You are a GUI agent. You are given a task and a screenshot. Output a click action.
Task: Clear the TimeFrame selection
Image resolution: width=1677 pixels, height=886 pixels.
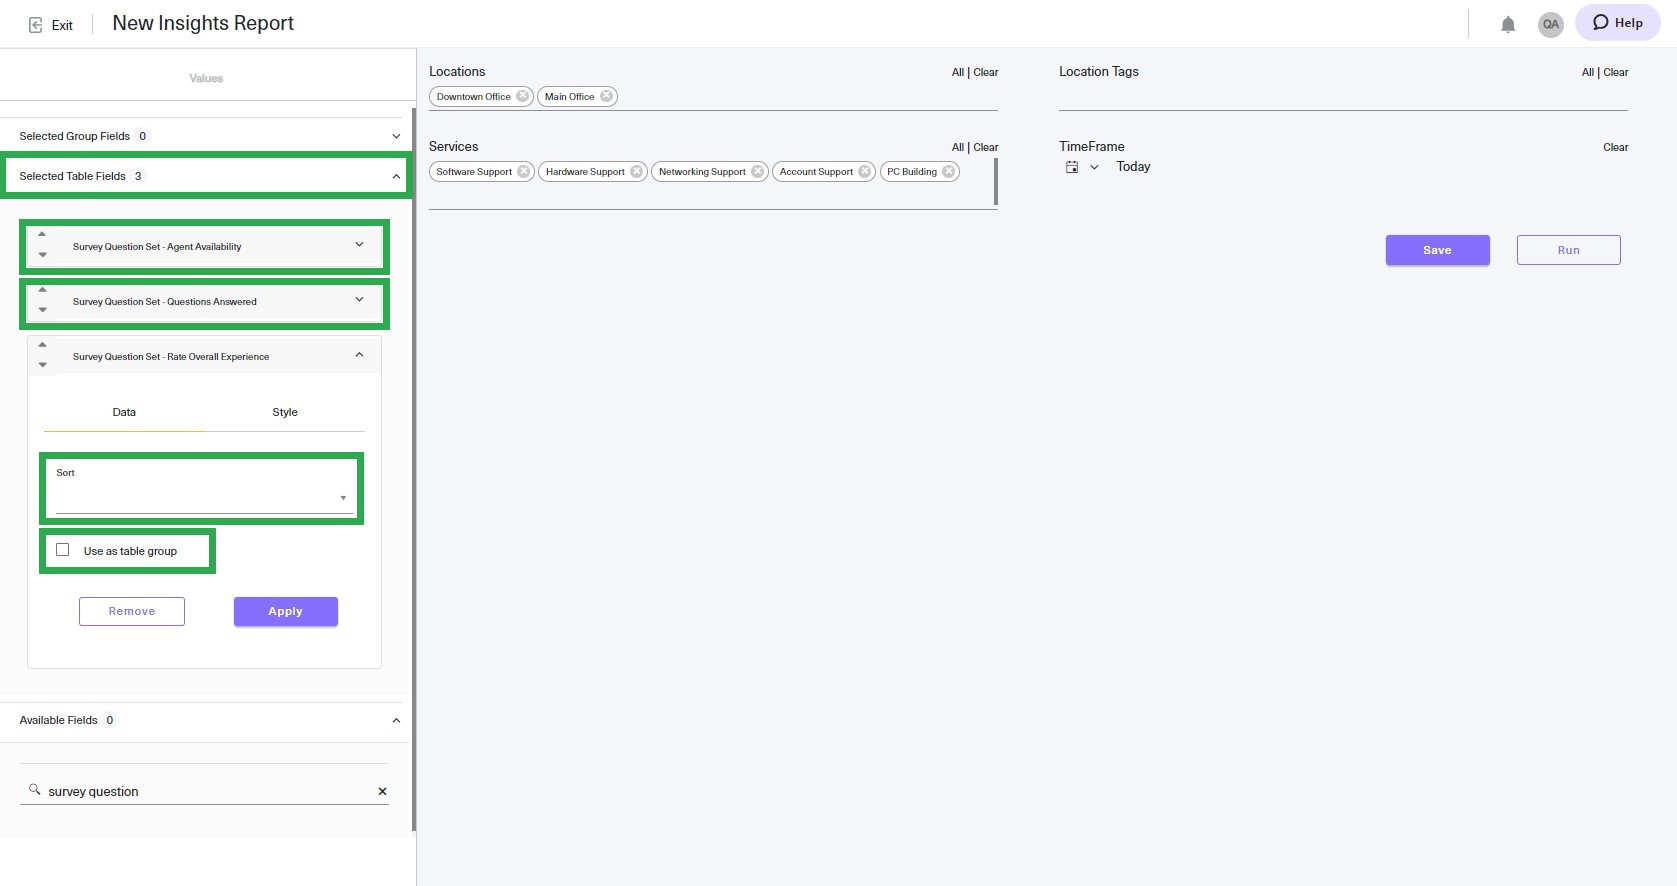1616,147
